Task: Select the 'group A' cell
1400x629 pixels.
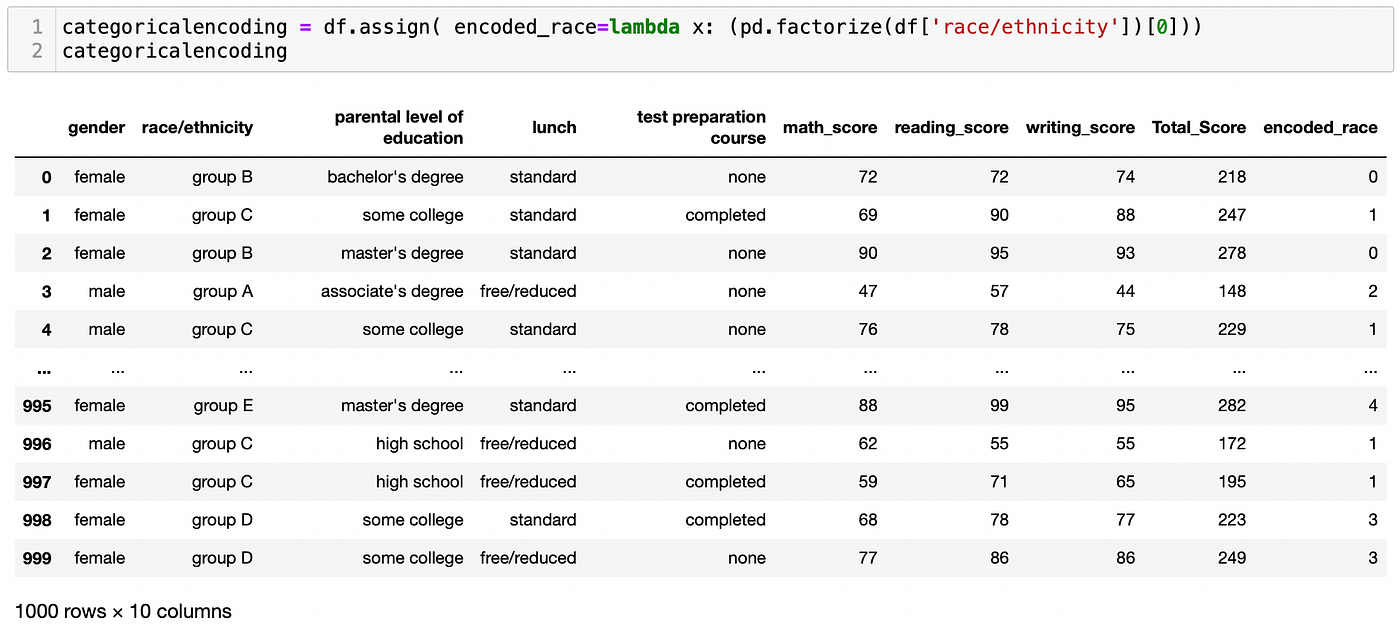Action: (222, 292)
